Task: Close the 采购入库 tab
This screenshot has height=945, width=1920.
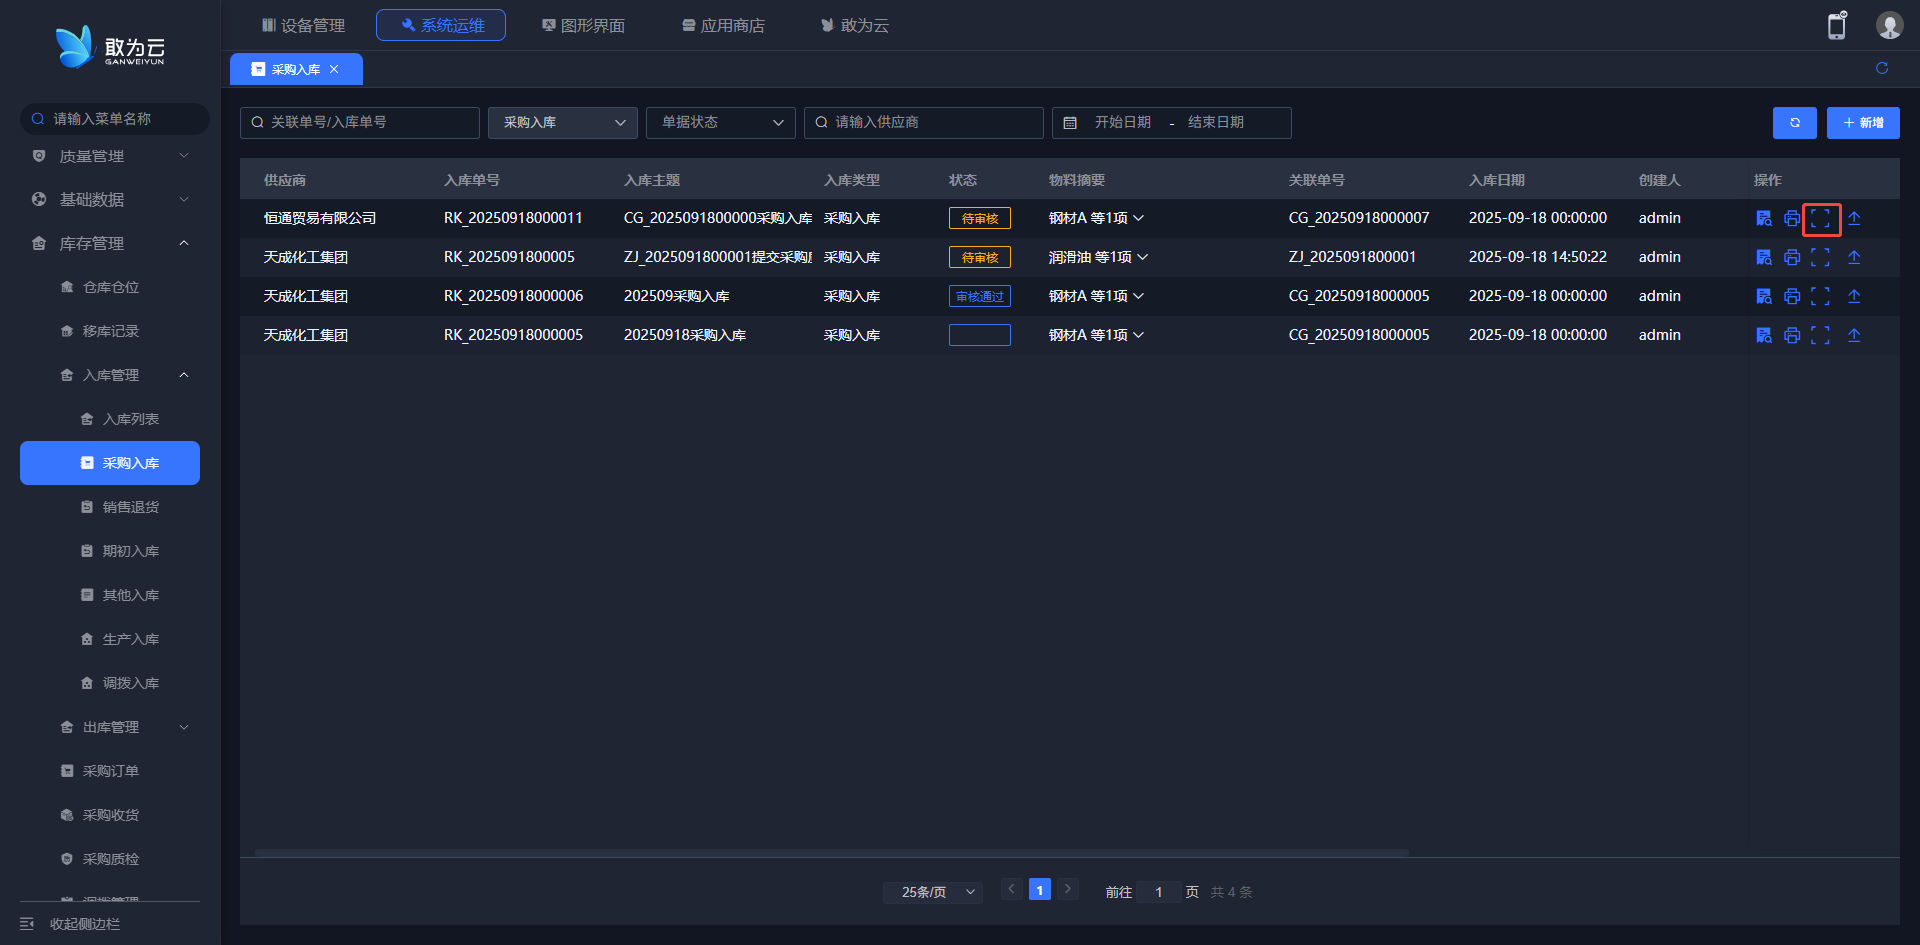Action: [x=334, y=69]
